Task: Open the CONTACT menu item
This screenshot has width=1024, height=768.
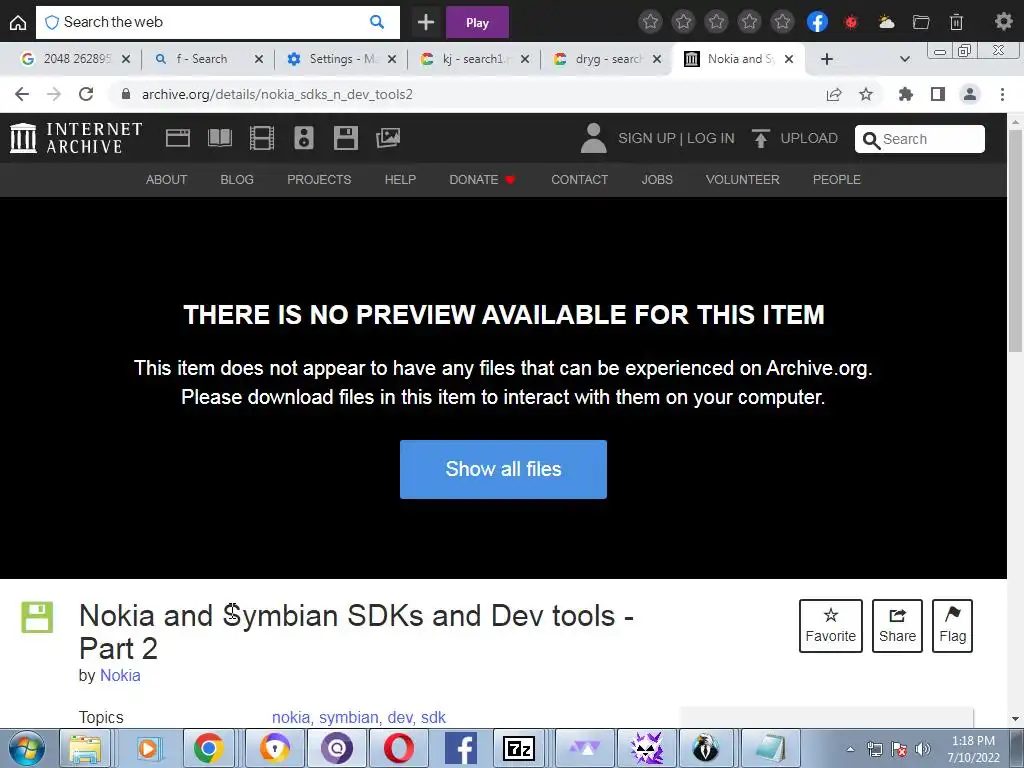Action: click(x=579, y=180)
